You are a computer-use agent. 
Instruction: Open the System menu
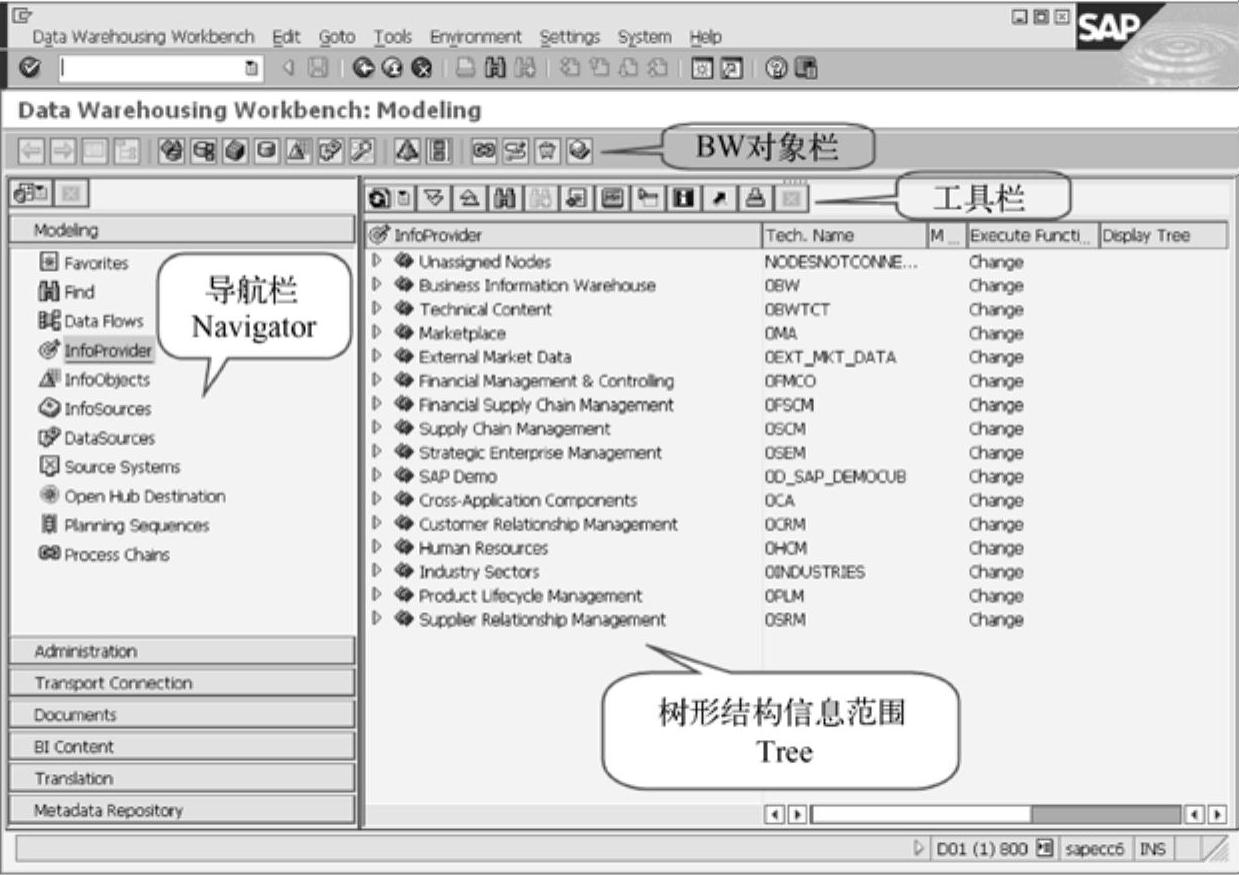pos(644,37)
